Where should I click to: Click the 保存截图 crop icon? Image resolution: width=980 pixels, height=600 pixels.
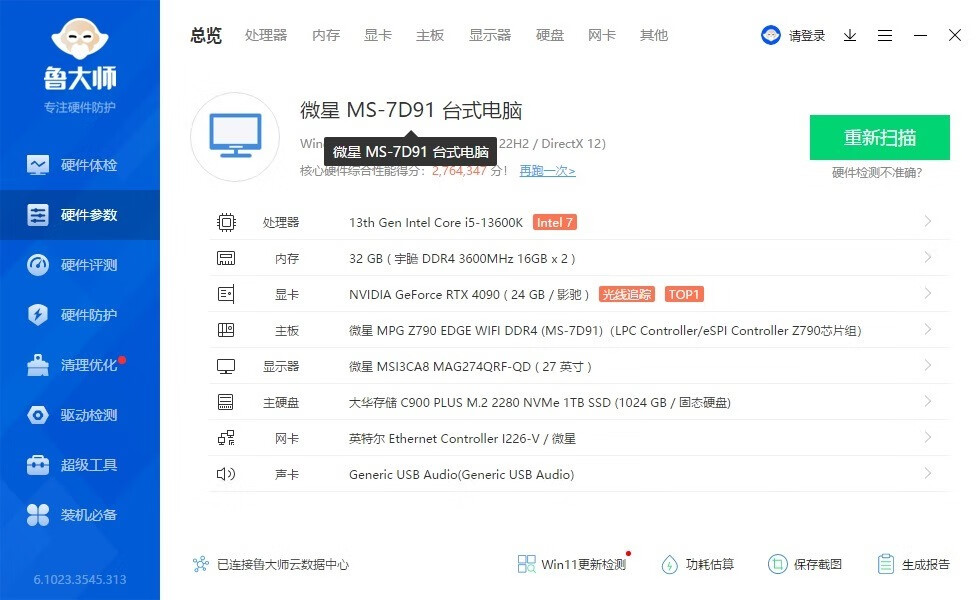pos(778,564)
